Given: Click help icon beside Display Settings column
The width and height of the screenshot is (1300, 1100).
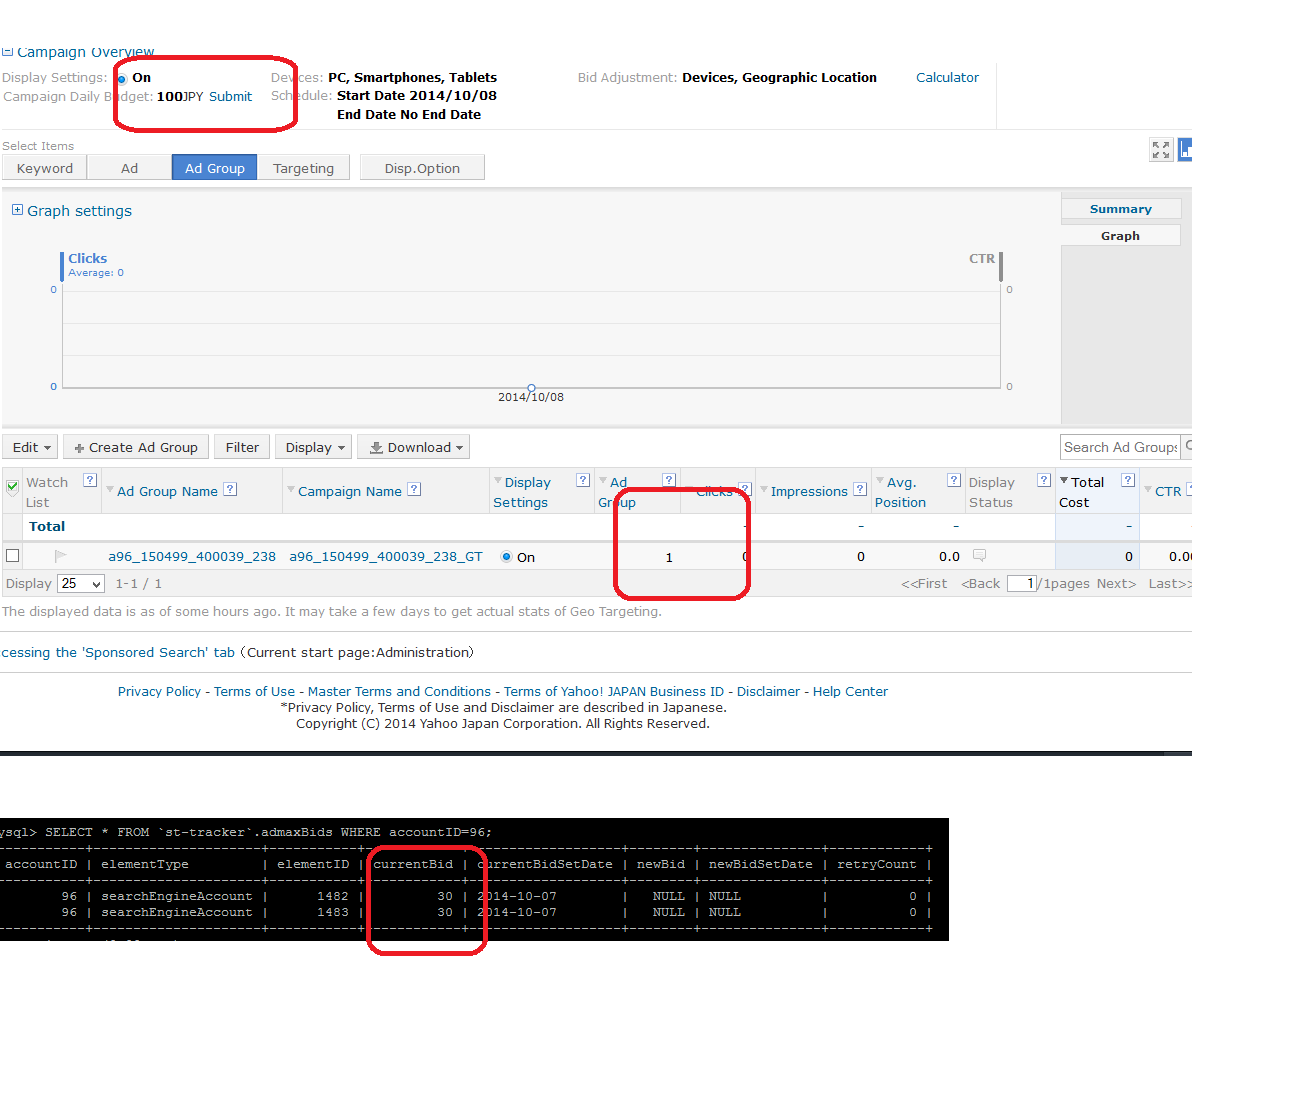Looking at the screenshot, I should (x=583, y=480).
